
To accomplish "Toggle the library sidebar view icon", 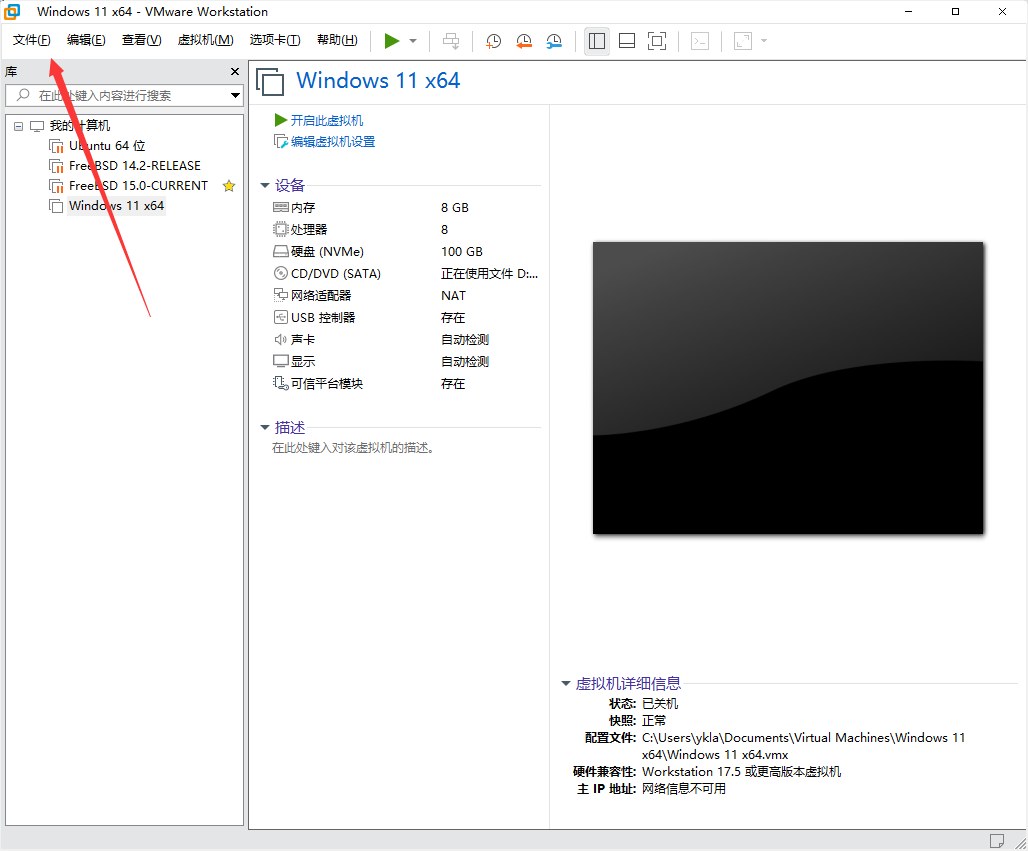I will pyautogui.click(x=597, y=41).
